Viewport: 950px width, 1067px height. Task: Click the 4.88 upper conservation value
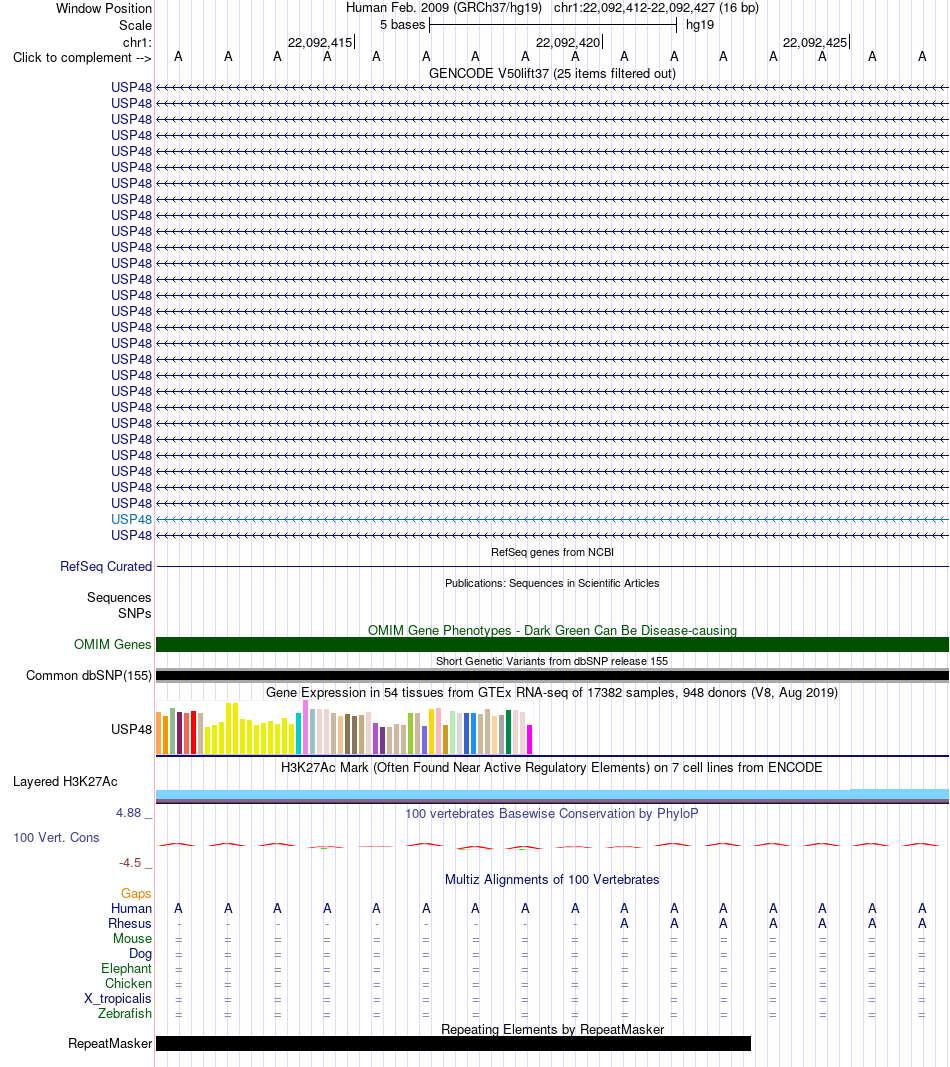(128, 812)
